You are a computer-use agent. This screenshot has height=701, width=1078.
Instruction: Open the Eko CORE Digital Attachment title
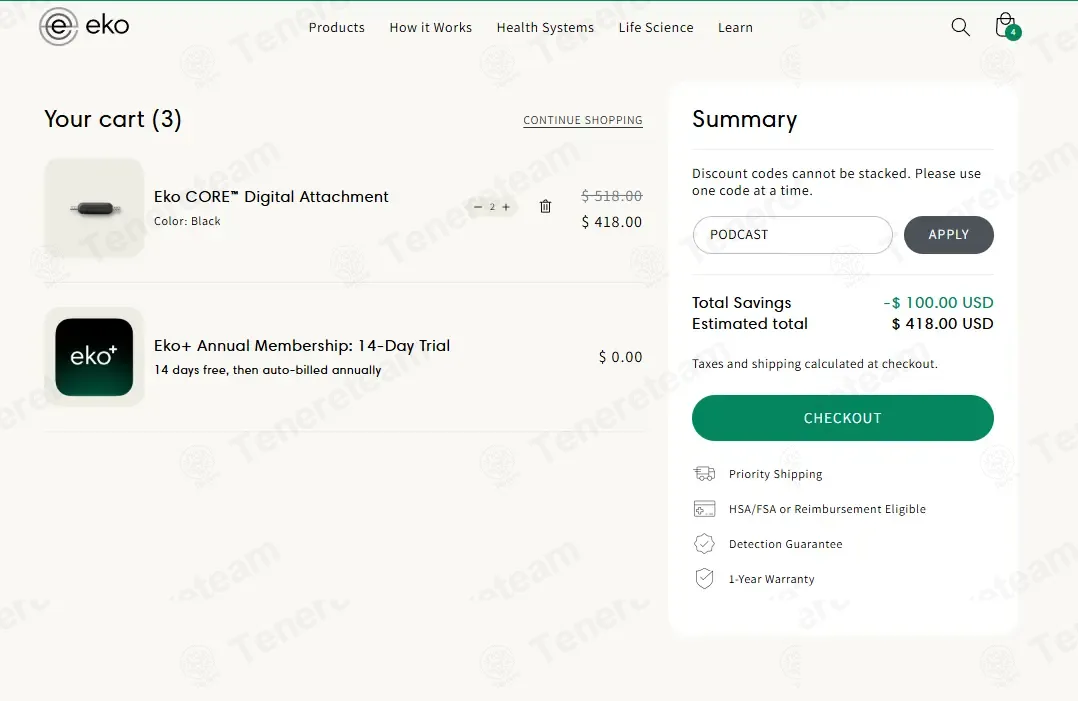pyautogui.click(x=271, y=197)
